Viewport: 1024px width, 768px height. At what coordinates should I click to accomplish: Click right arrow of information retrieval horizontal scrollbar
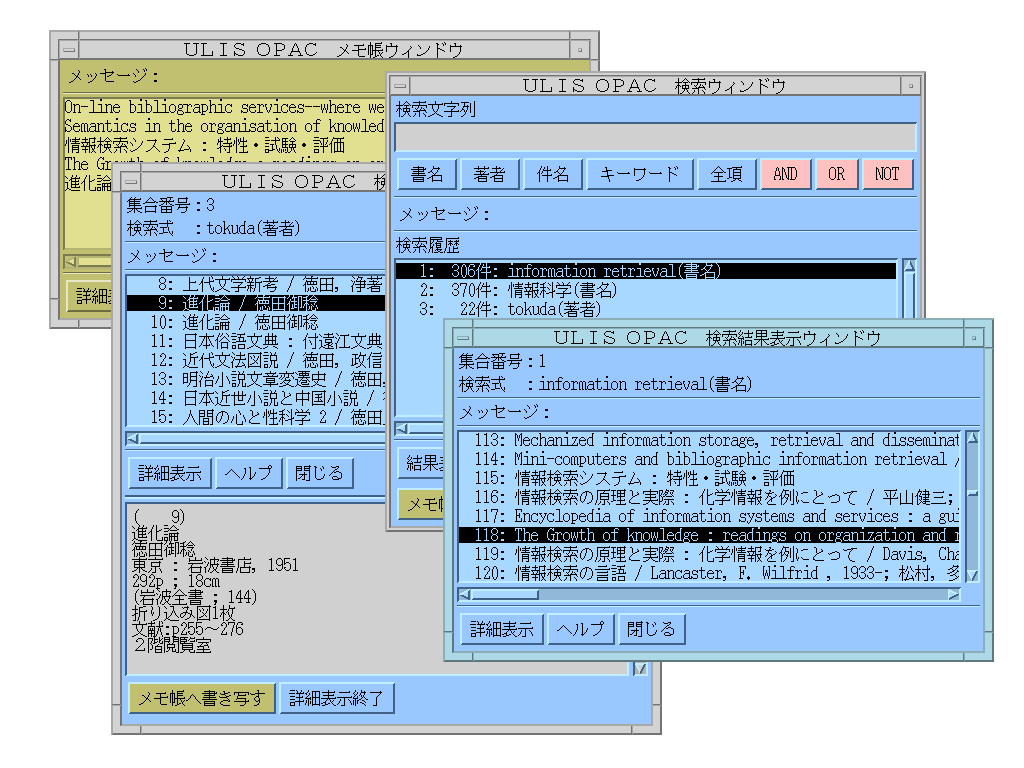point(954,594)
